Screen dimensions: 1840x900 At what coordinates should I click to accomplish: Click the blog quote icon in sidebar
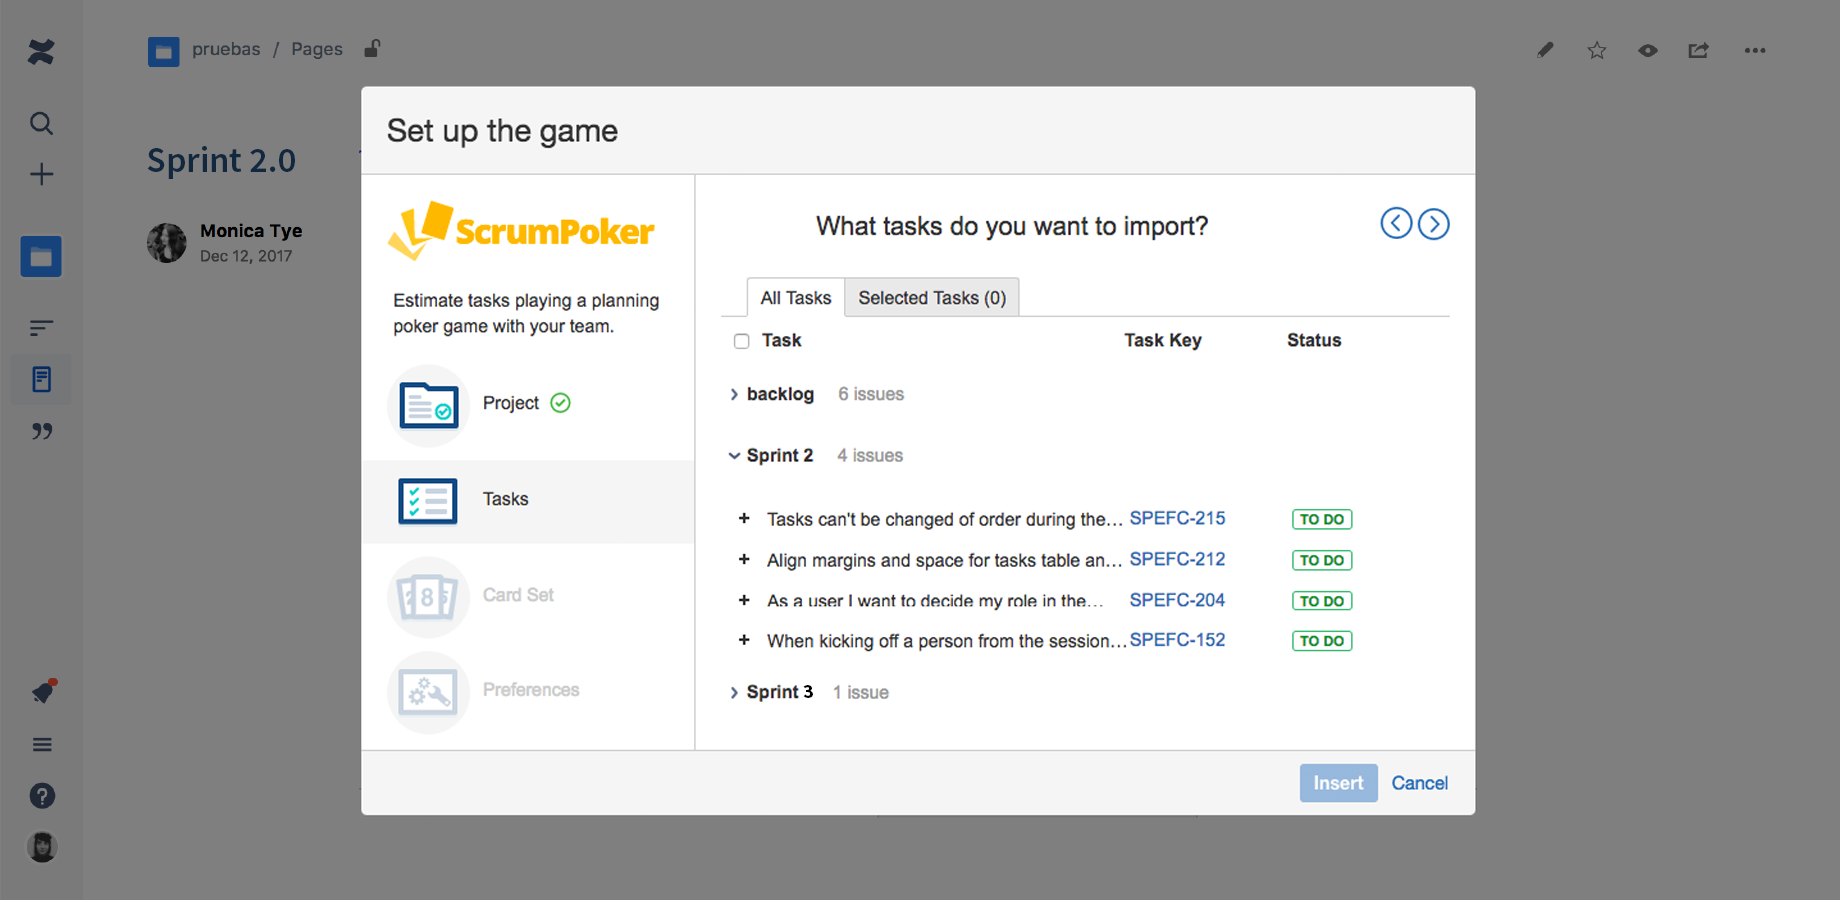(41, 431)
